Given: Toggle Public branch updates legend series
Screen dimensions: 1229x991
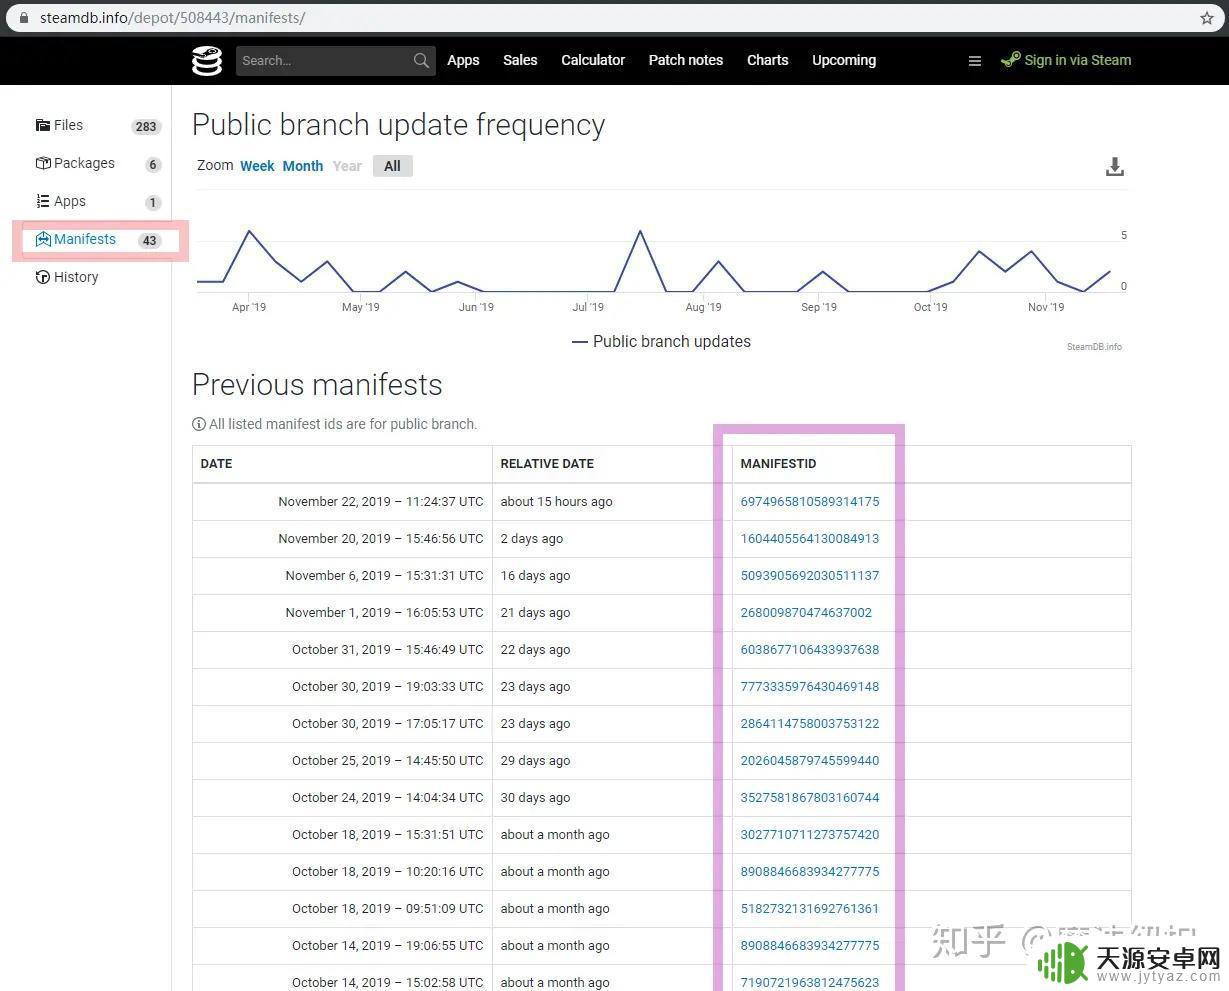Looking at the screenshot, I should point(661,341).
